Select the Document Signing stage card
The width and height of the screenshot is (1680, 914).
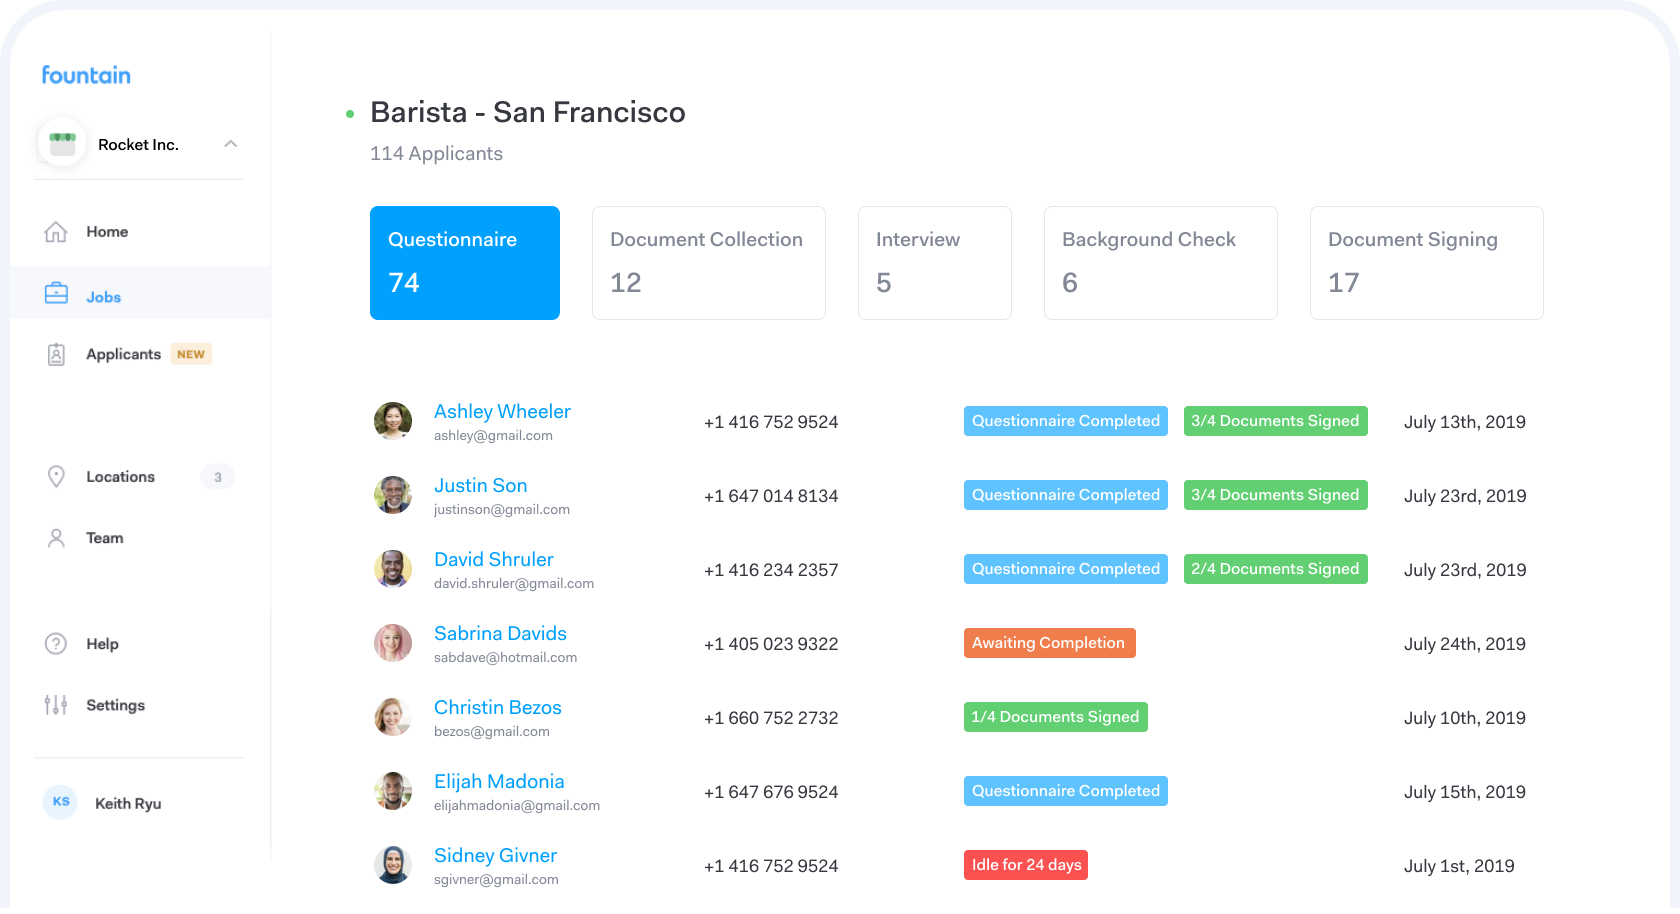point(1427,263)
